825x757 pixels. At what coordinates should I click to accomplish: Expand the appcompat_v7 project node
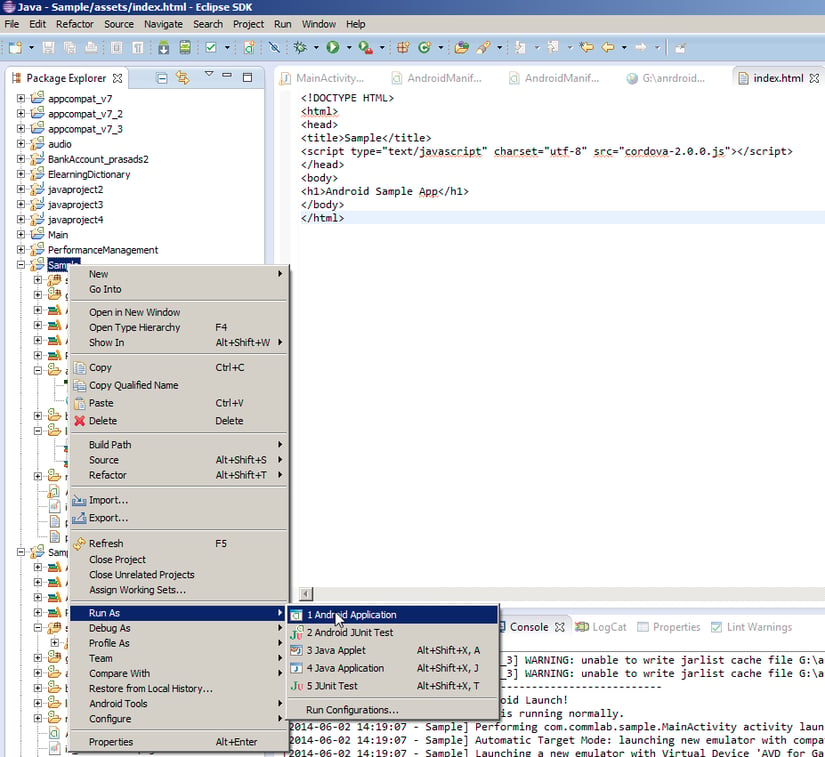click(x=21, y=98)
